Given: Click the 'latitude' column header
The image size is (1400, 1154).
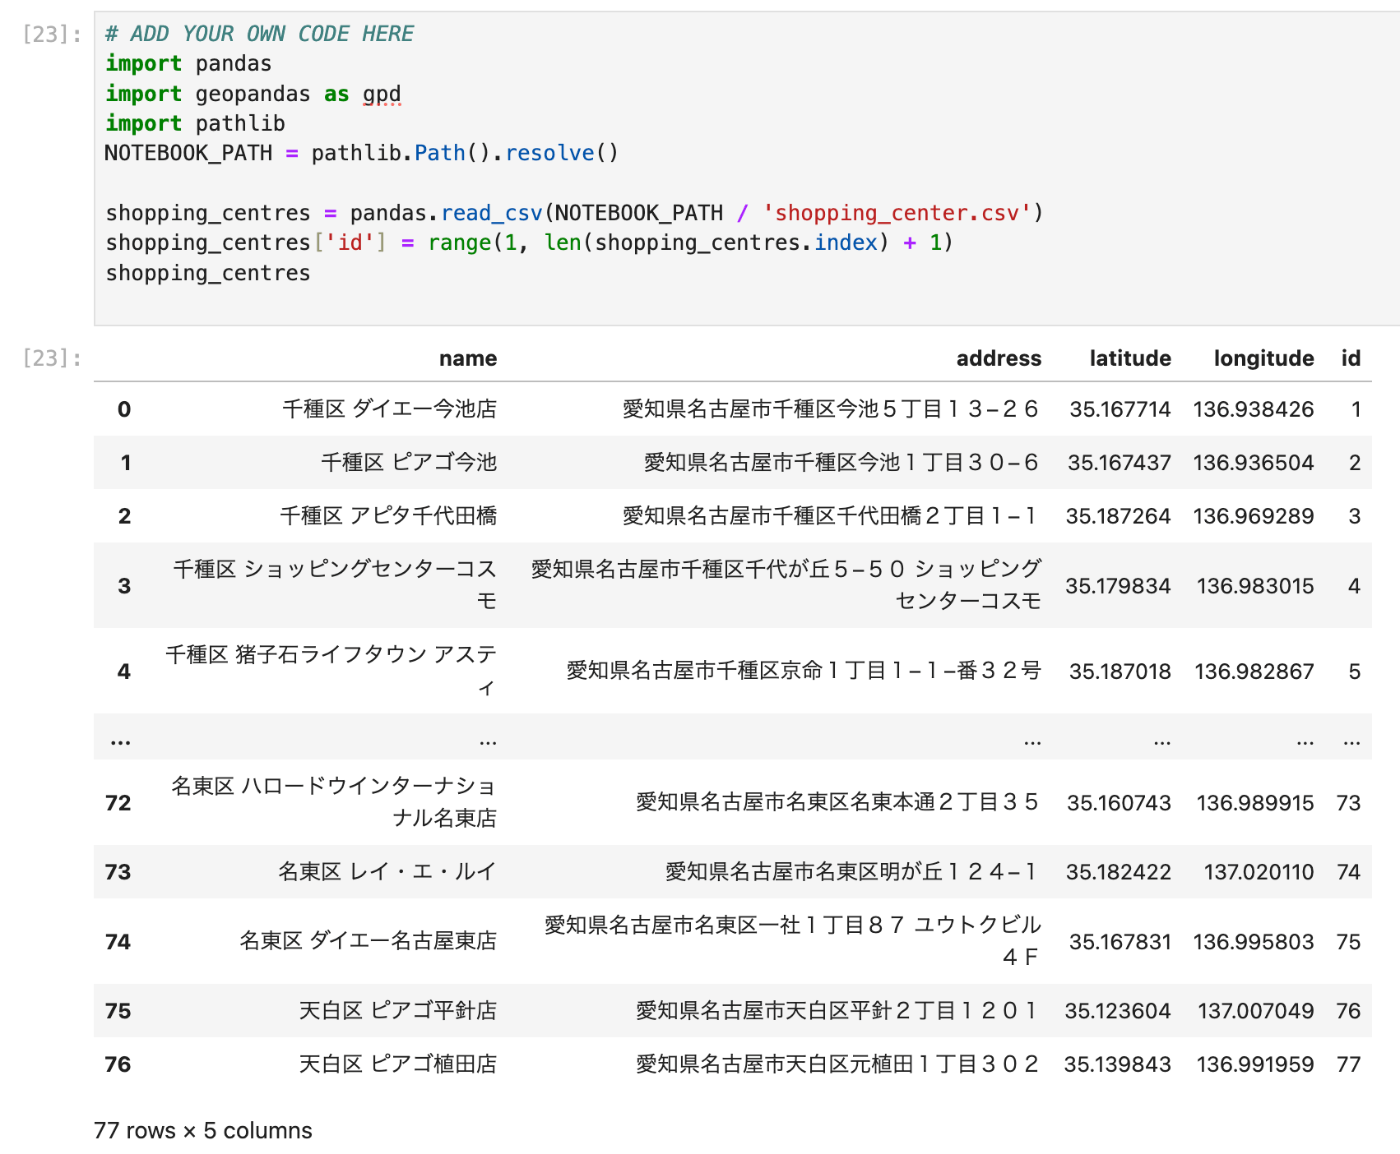Looking at the screenshot, I should [x=1130, y=358].
